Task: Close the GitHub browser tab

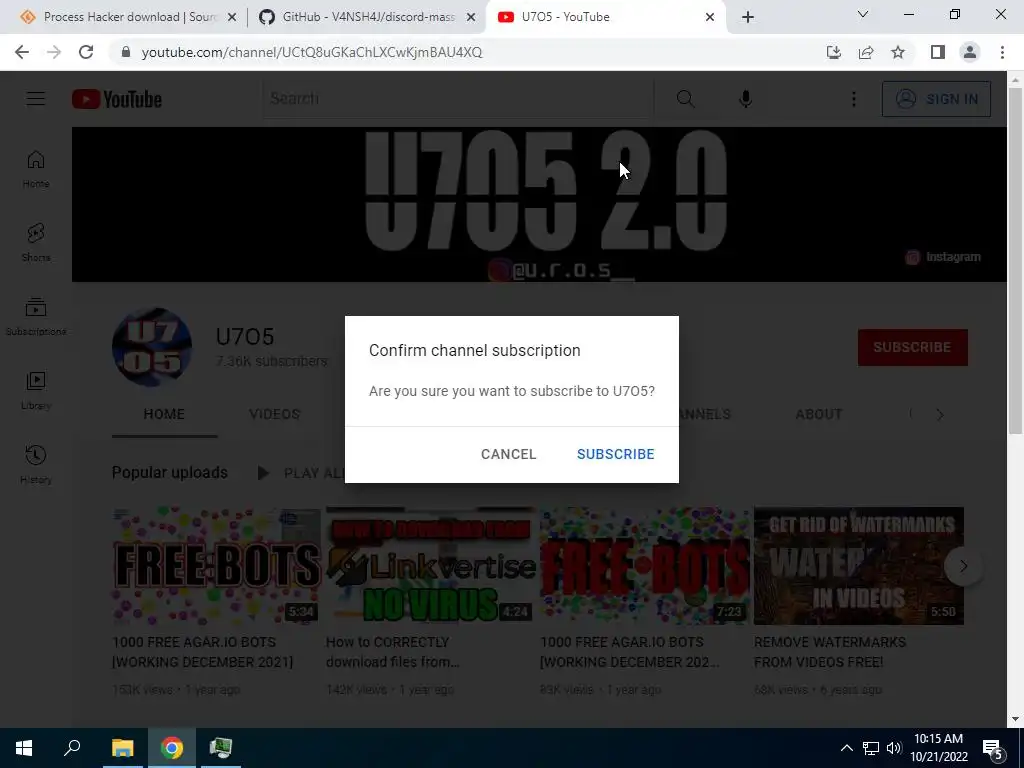Action: click(471, 18)
